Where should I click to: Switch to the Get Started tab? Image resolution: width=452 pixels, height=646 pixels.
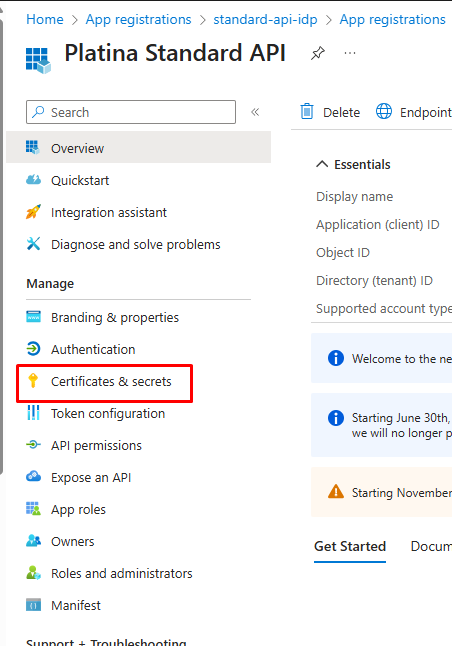pos(350,546)
